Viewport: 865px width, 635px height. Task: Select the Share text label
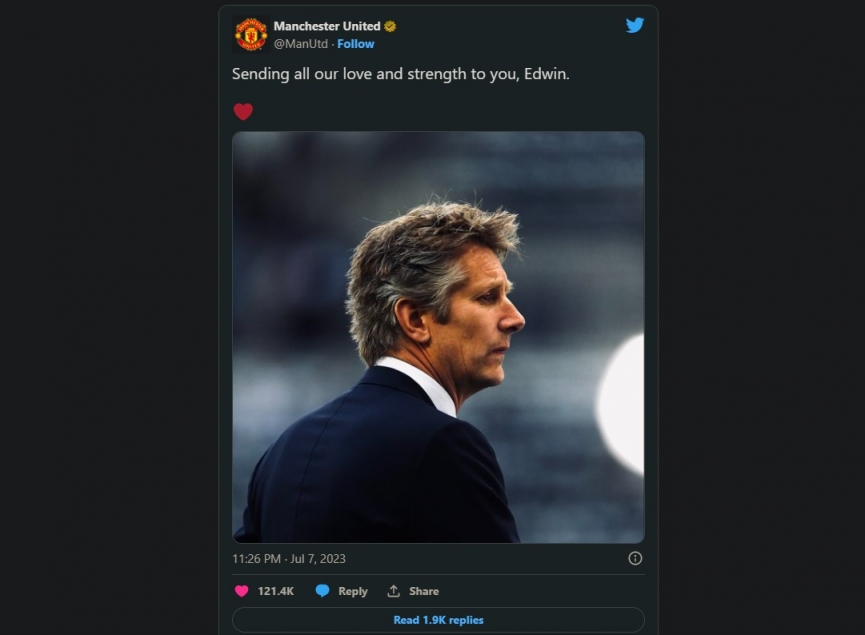click(424, 591)
